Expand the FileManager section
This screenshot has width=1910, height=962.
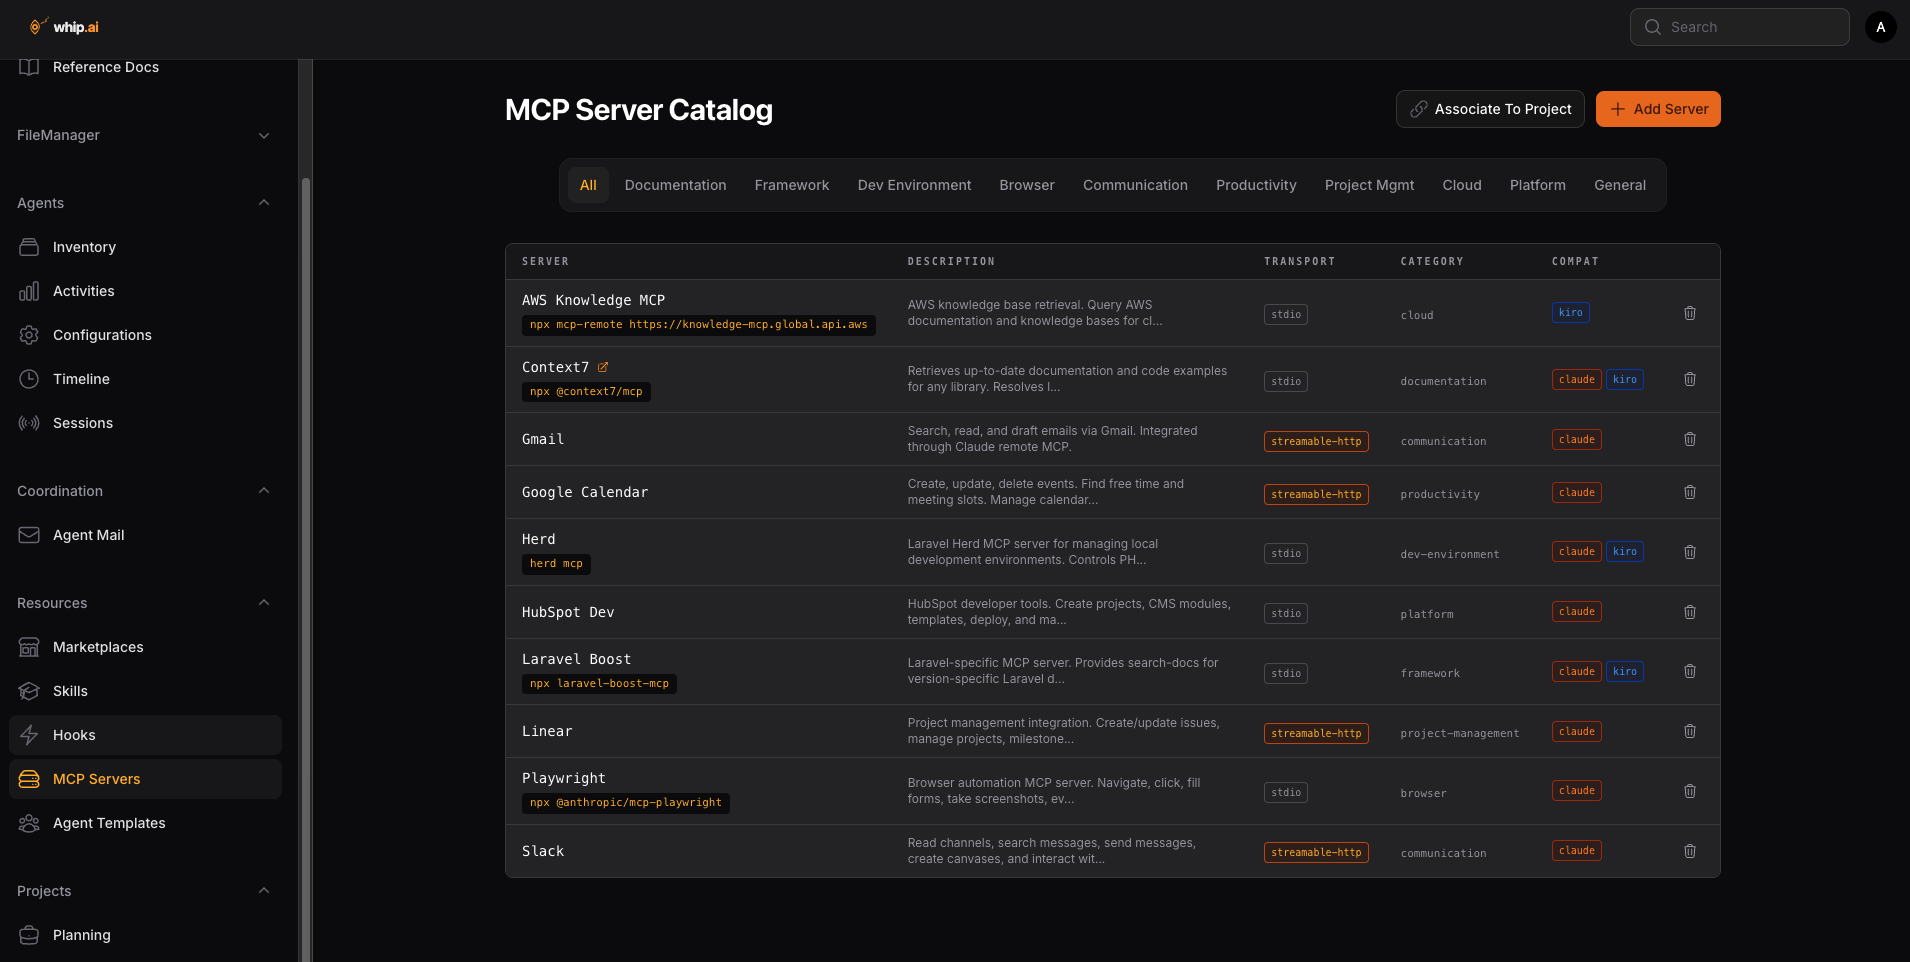pyautogui.click(x=263, y=135)
